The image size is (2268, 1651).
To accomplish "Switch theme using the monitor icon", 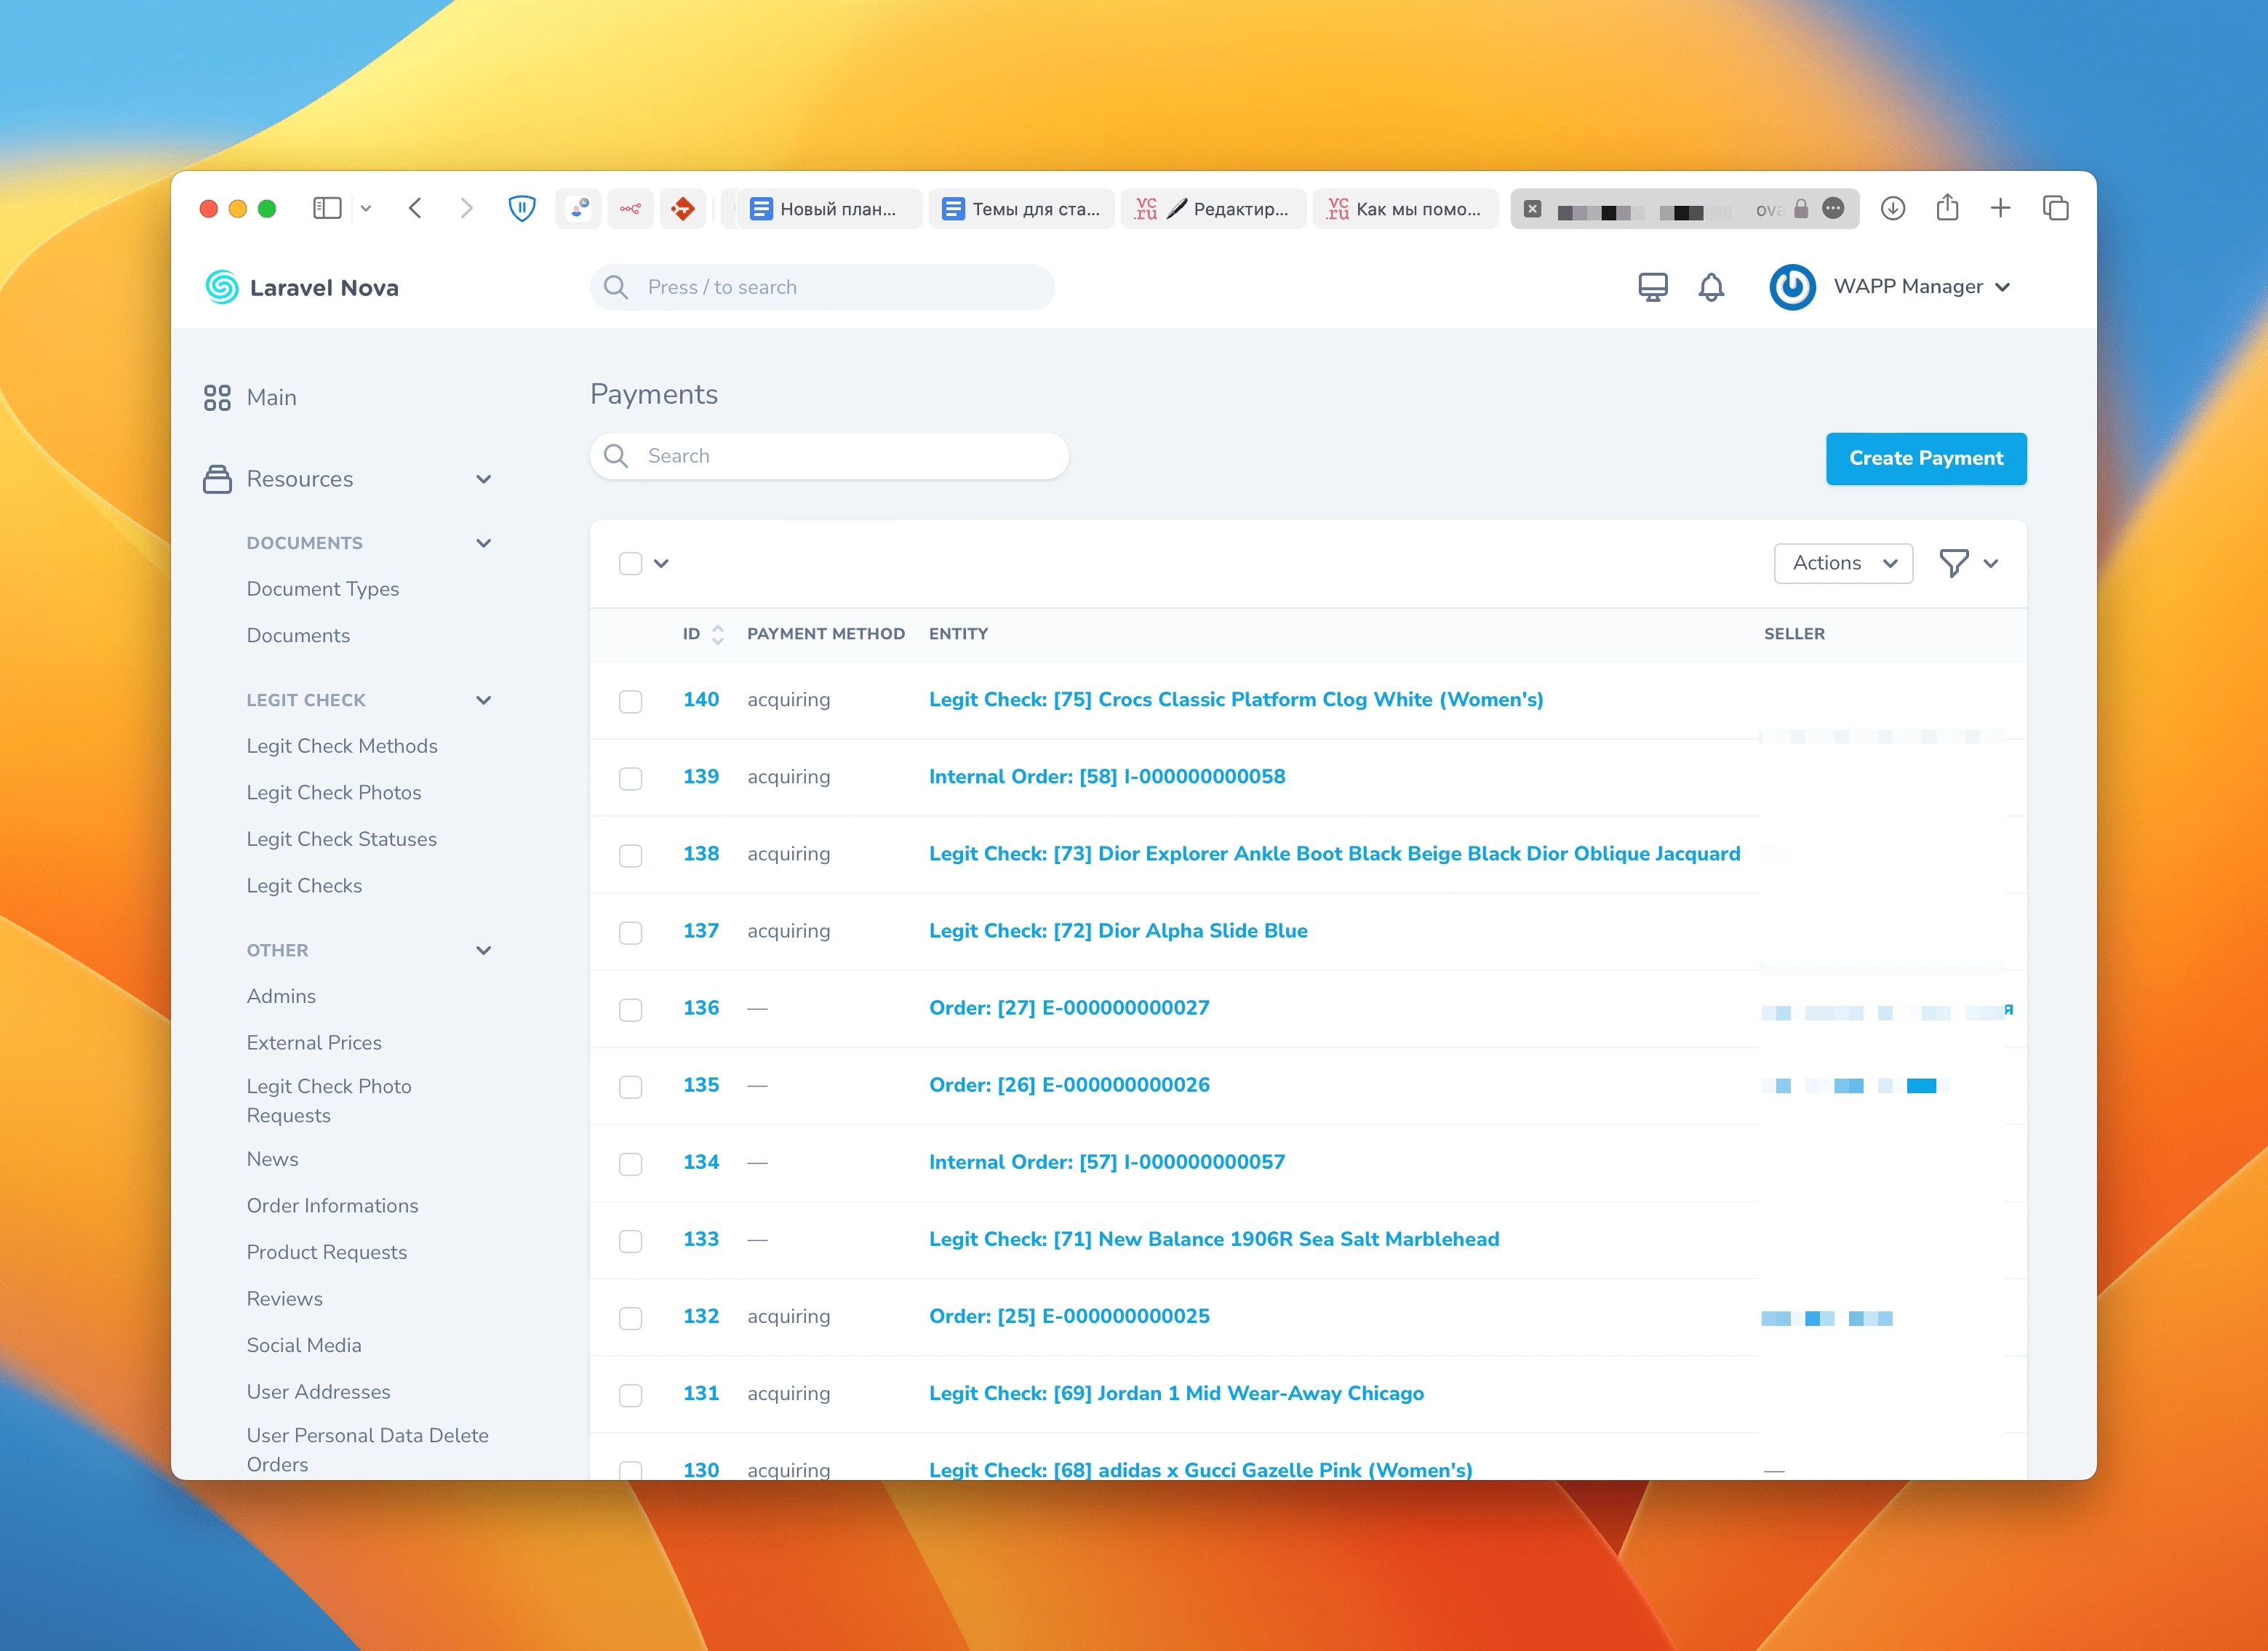I will 1653,287.
